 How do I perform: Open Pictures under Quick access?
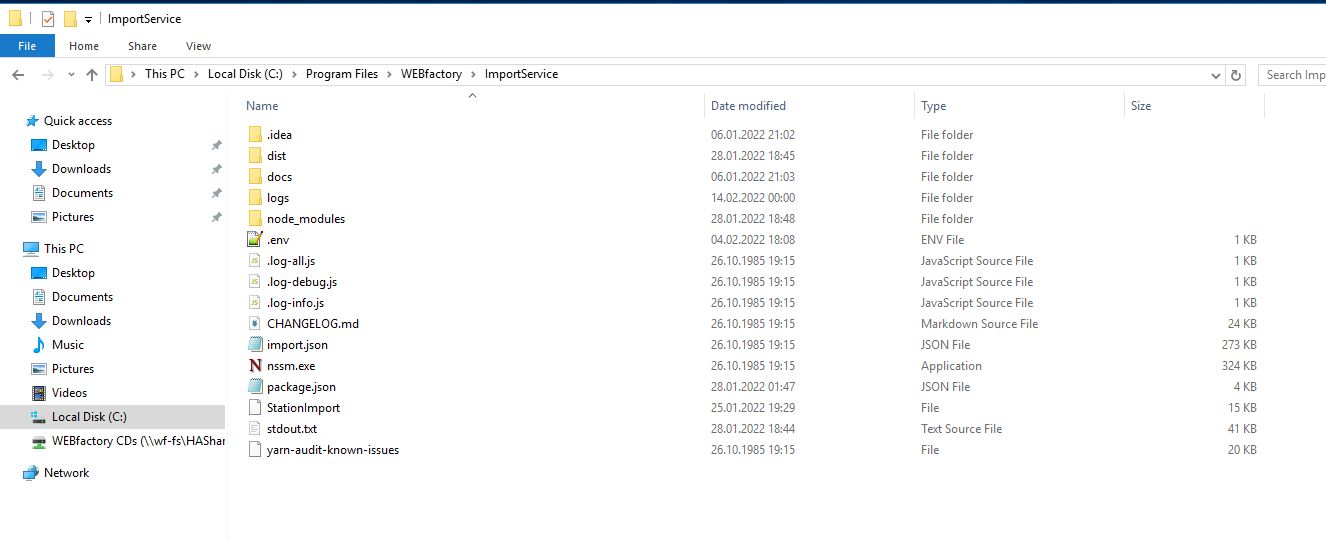click(x=73, y=217)
